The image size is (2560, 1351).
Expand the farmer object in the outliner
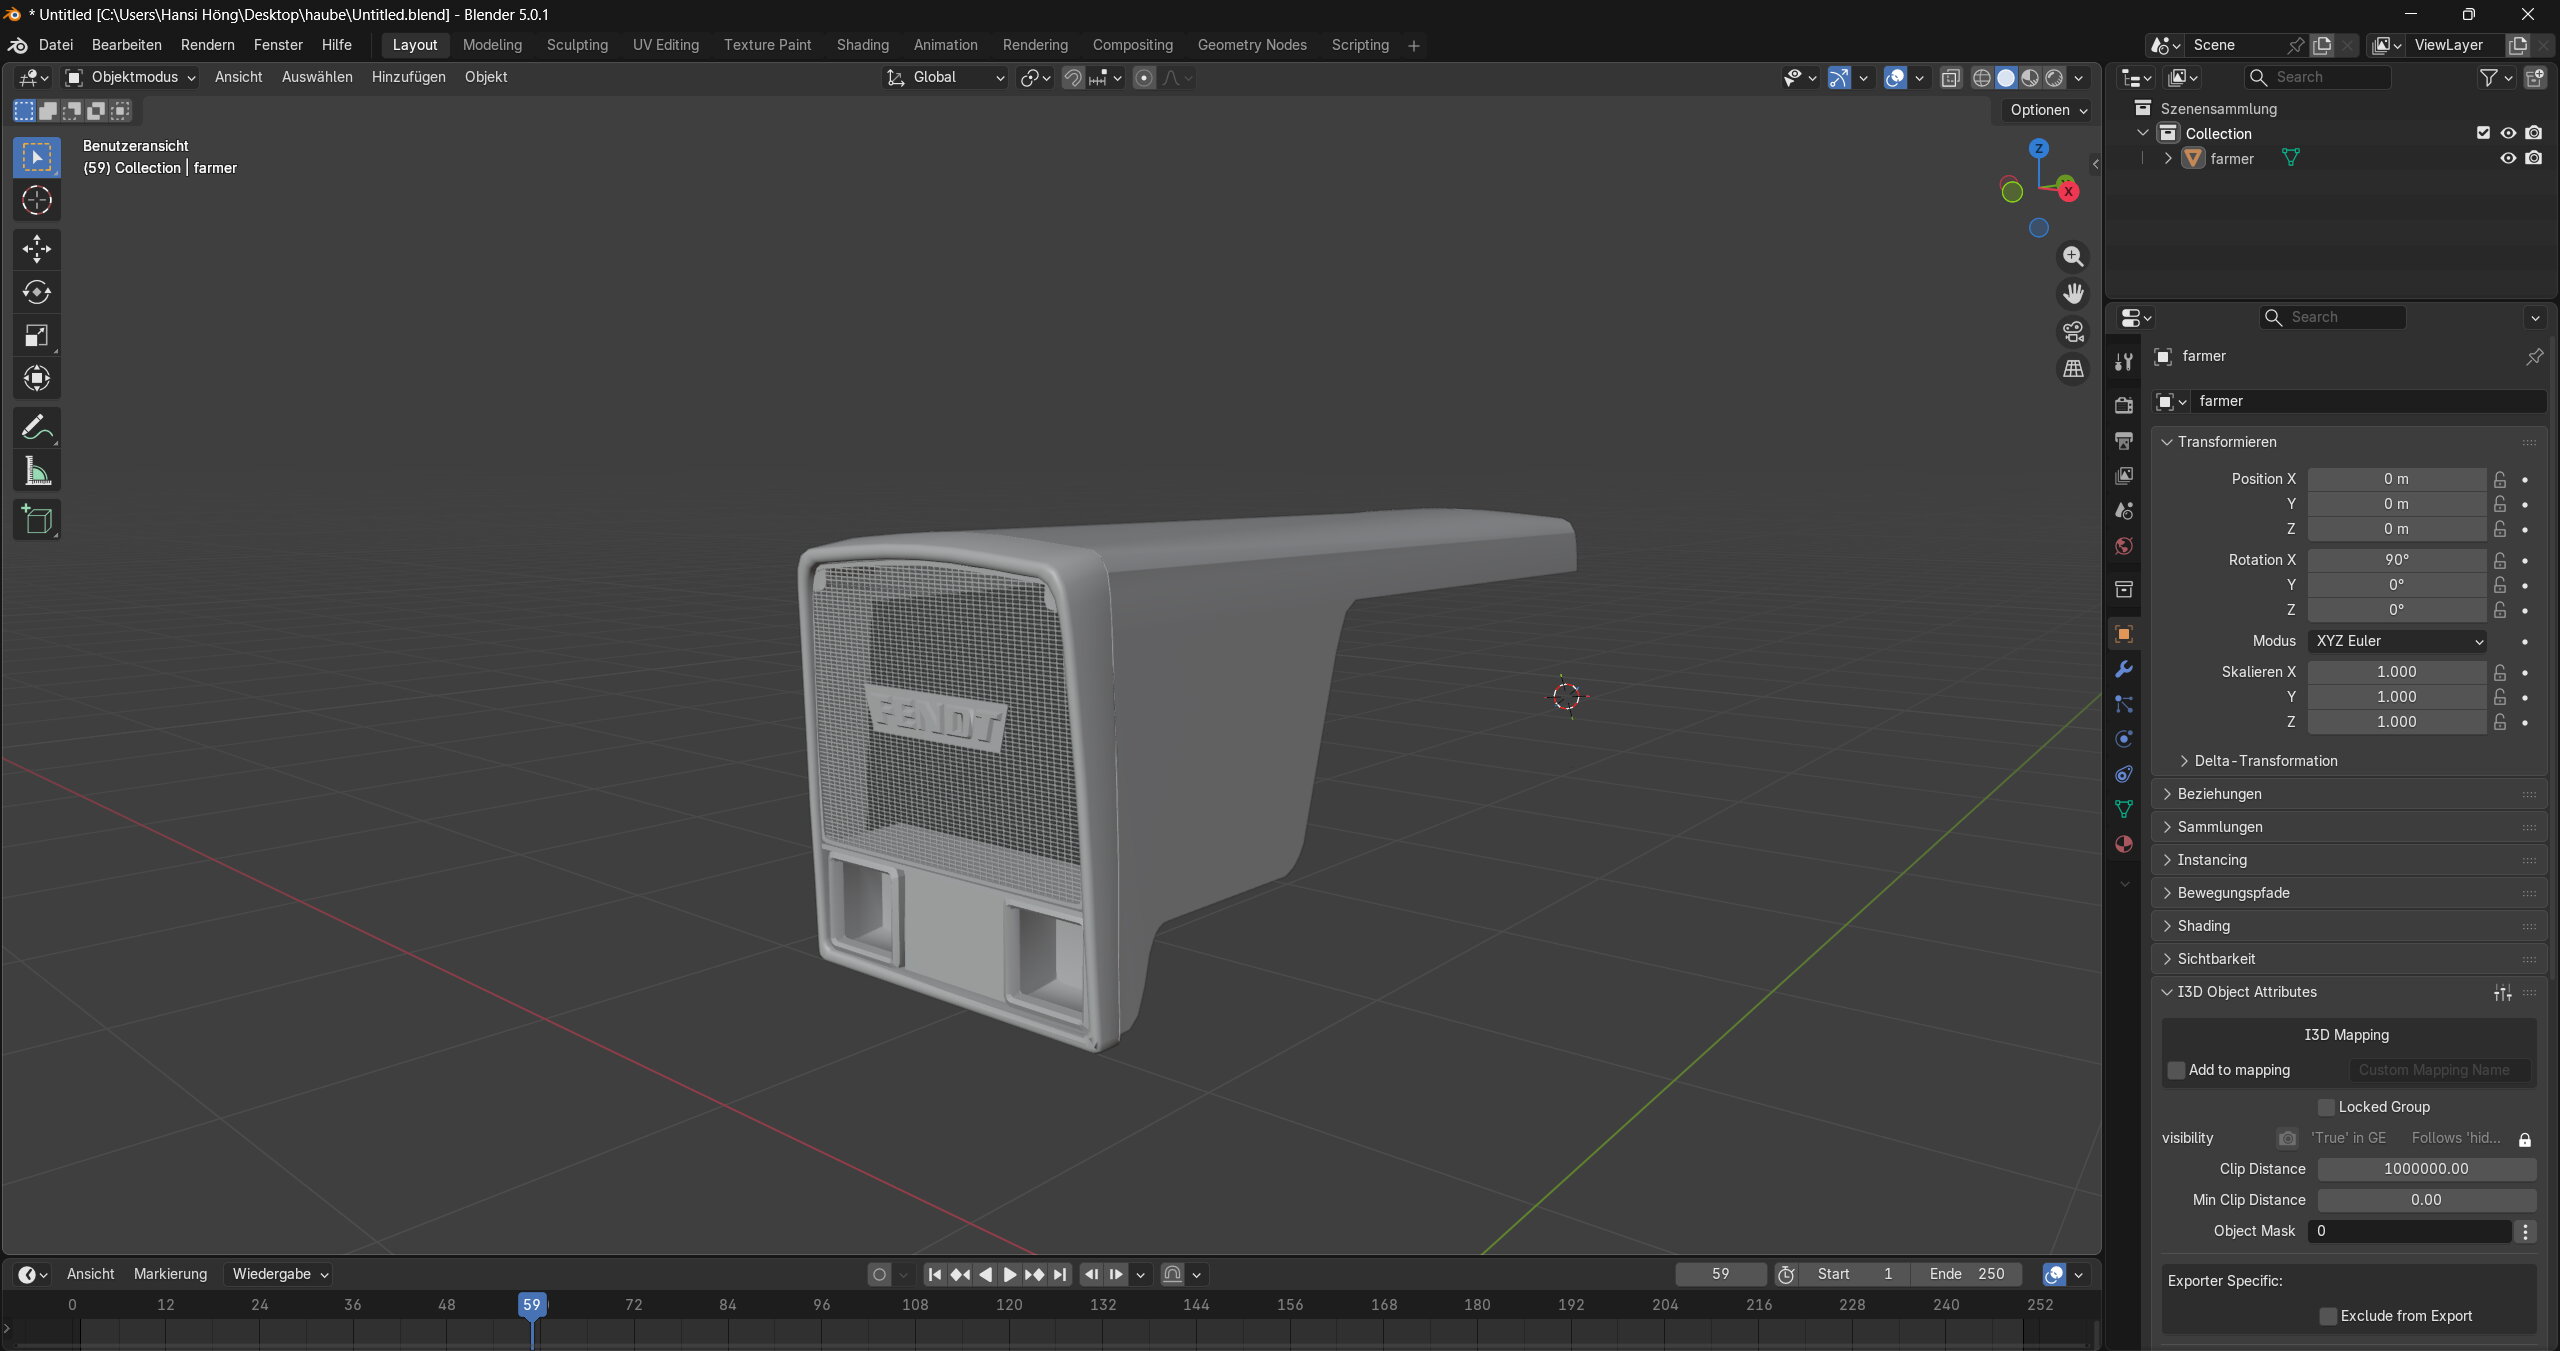click(2168, 158)
